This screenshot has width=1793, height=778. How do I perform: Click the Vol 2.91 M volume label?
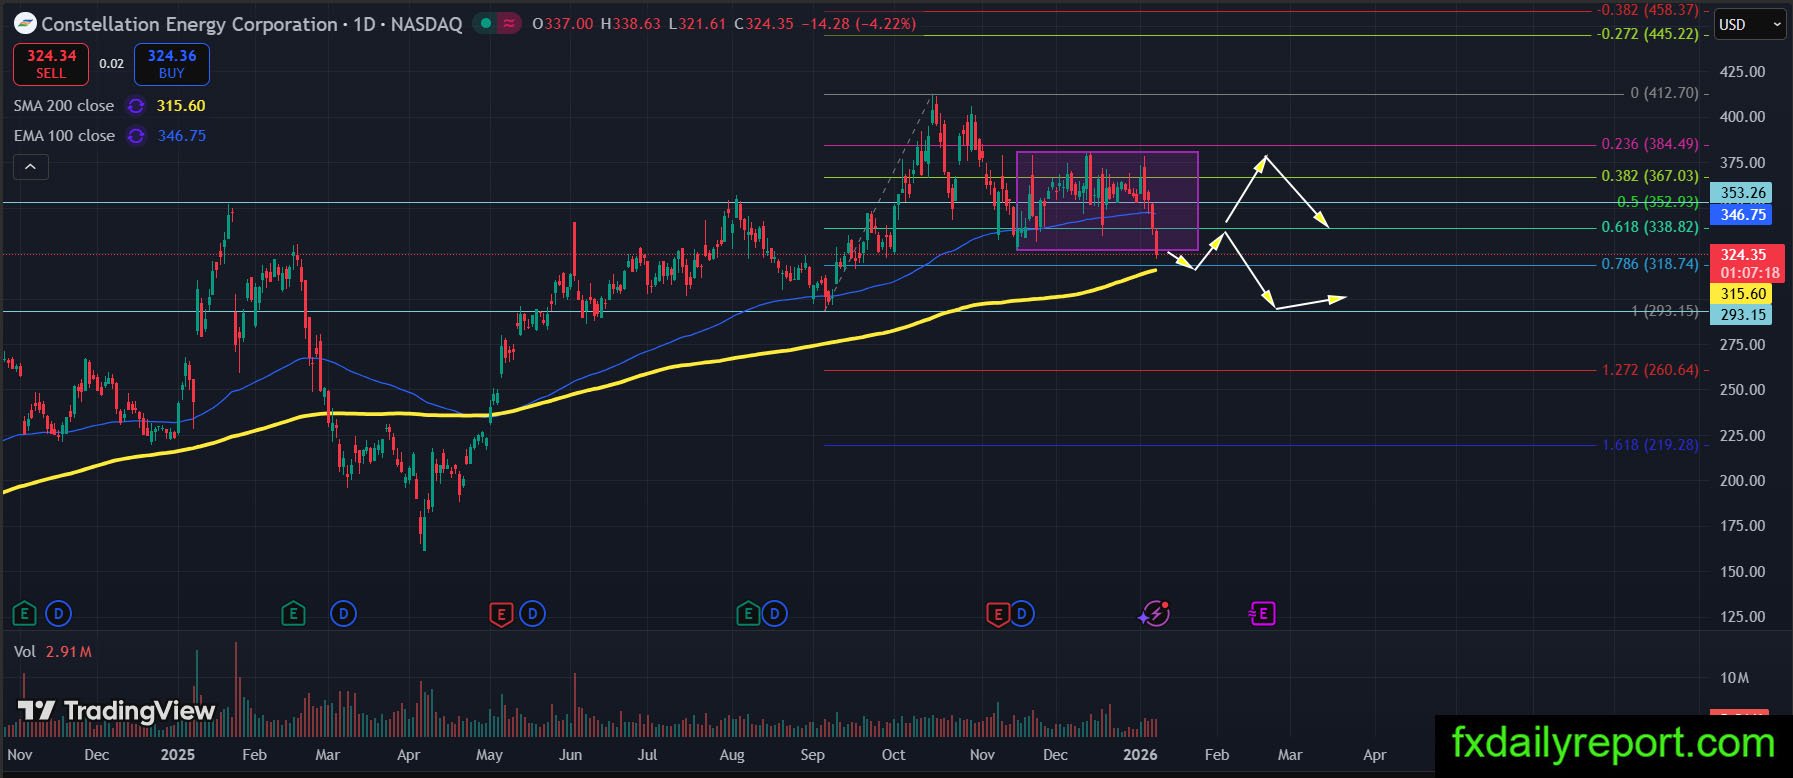click(53, 652)
